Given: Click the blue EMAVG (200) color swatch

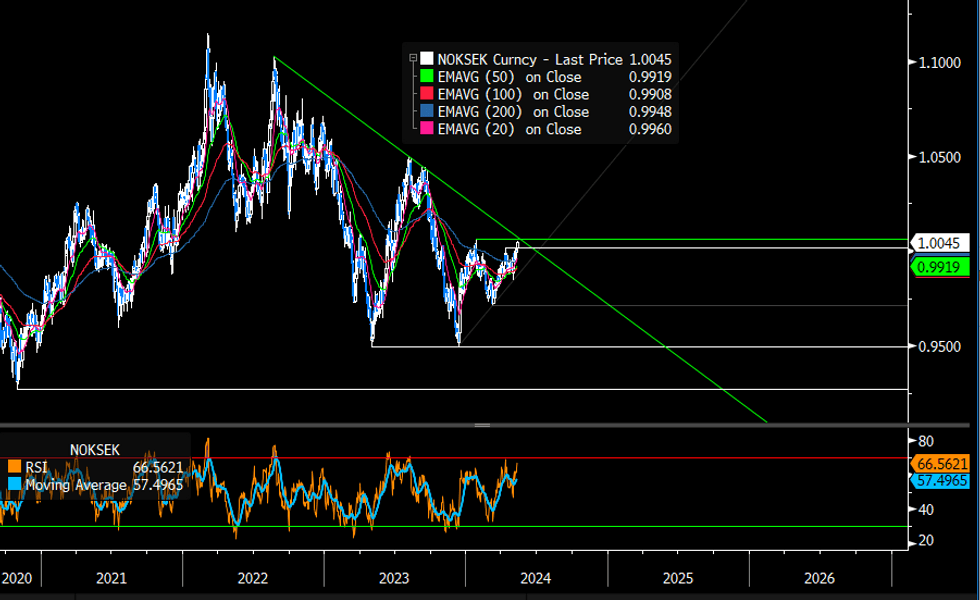Looking at the screenshot, I should point(427,112).
